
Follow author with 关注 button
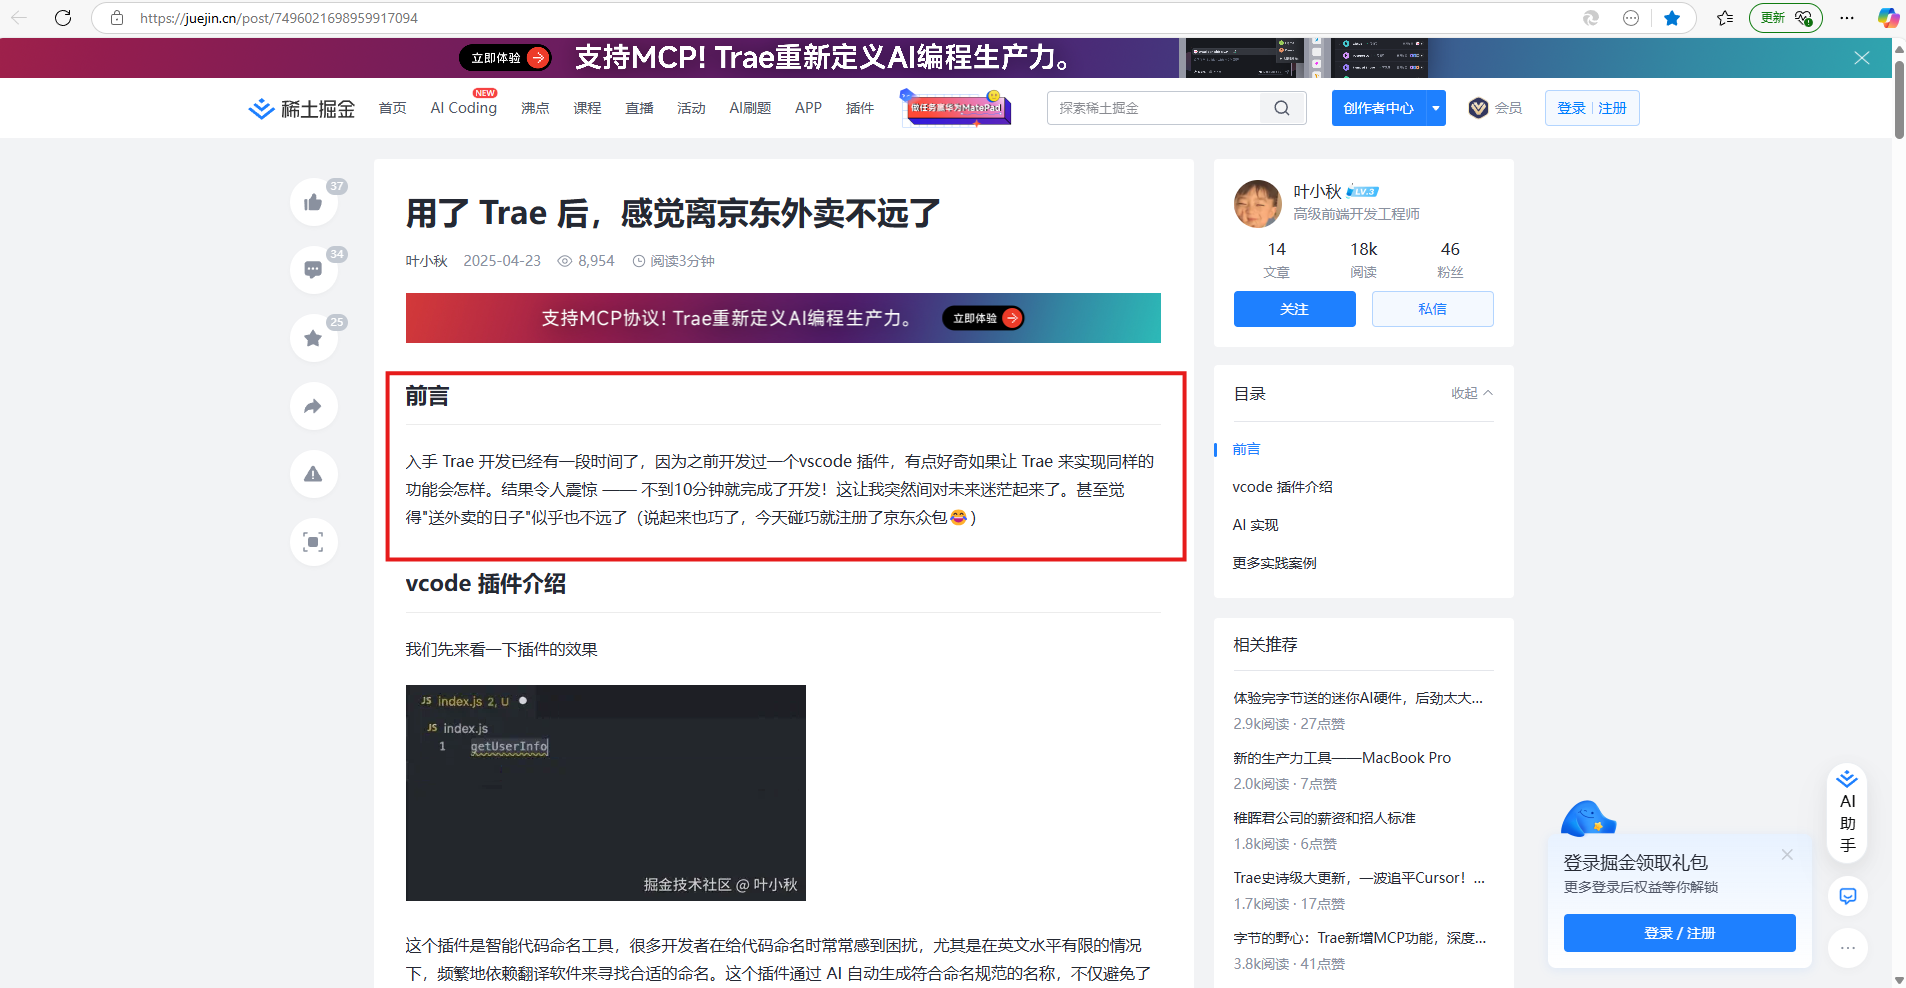(1294, 309)
